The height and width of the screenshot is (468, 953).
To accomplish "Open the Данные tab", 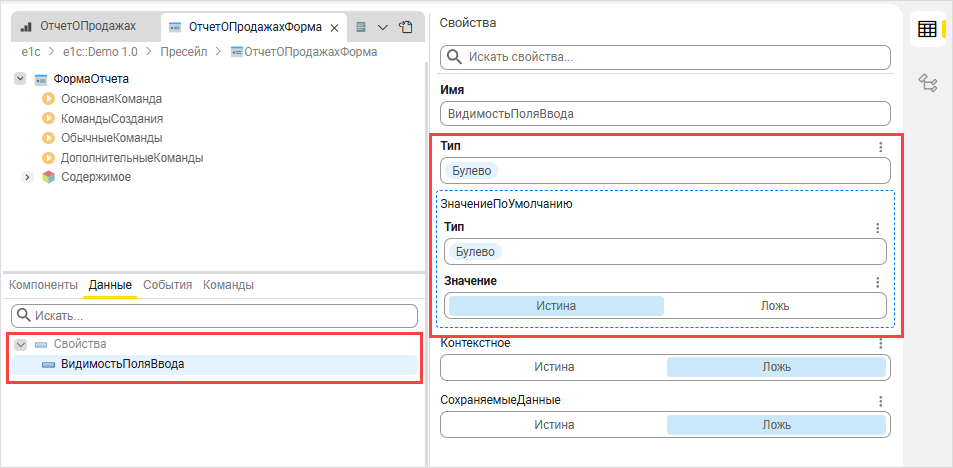I will [111, 285].
